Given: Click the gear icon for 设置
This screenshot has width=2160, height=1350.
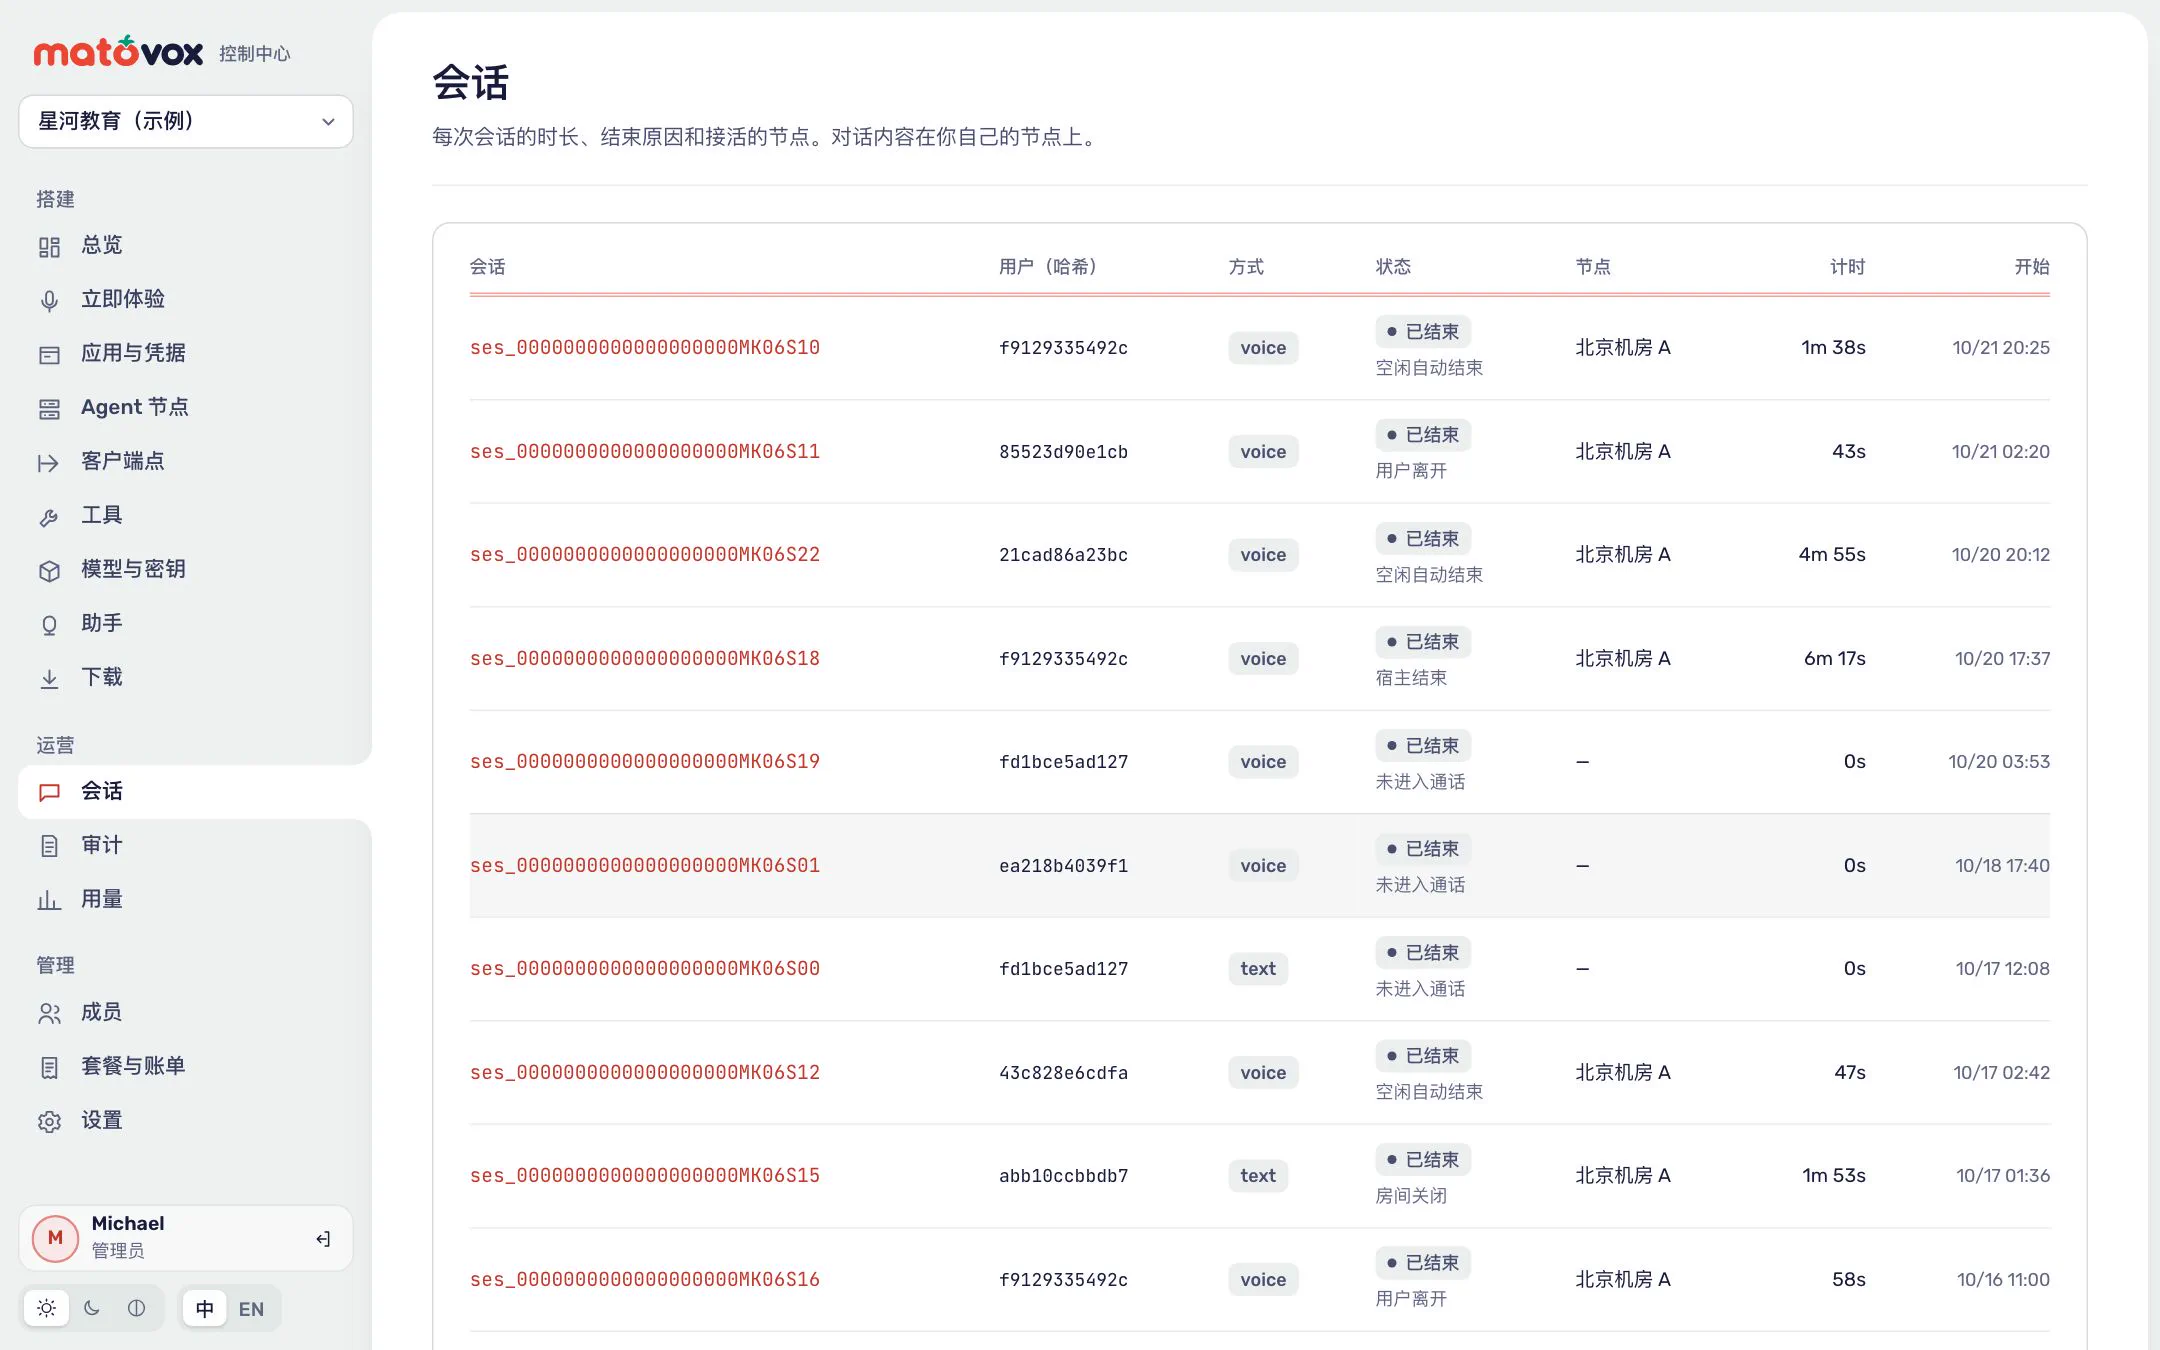Looking at the screenshot, I should (49, 1121).
